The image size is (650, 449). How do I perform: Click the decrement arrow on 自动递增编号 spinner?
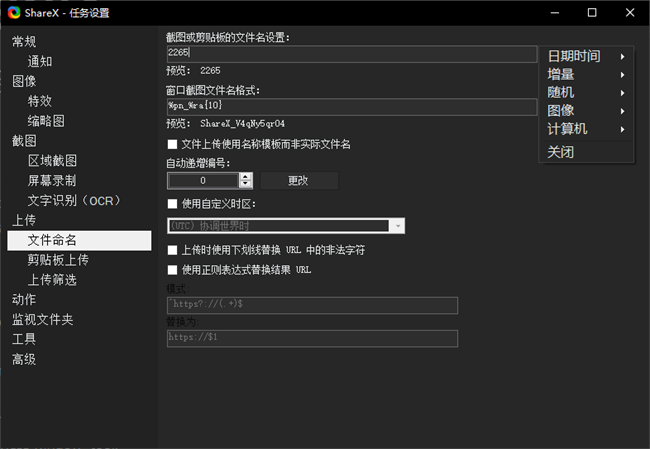tap(246, 185)
